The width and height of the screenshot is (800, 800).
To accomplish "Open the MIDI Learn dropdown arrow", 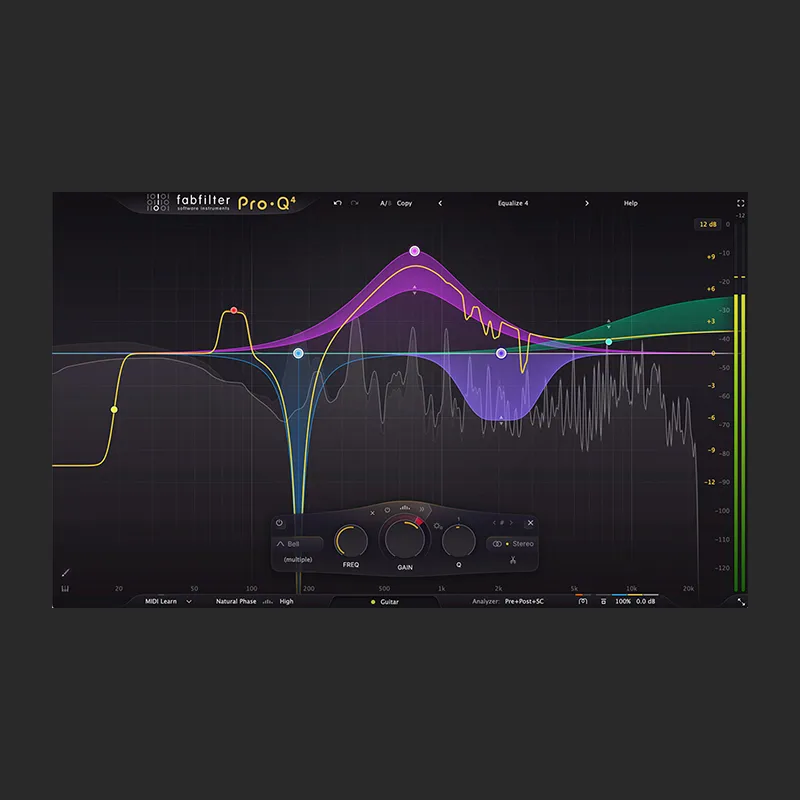I will pos(189,602).
